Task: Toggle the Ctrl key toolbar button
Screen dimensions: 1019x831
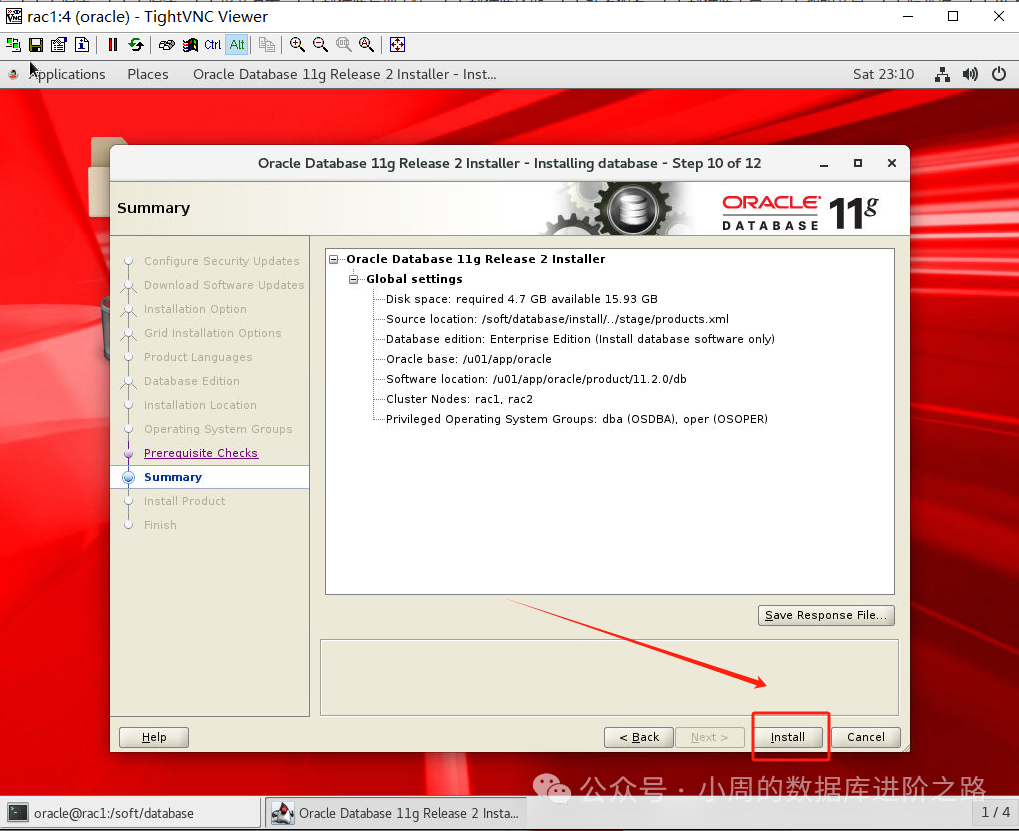Action: pyautogui.click(x=213, y=45)
